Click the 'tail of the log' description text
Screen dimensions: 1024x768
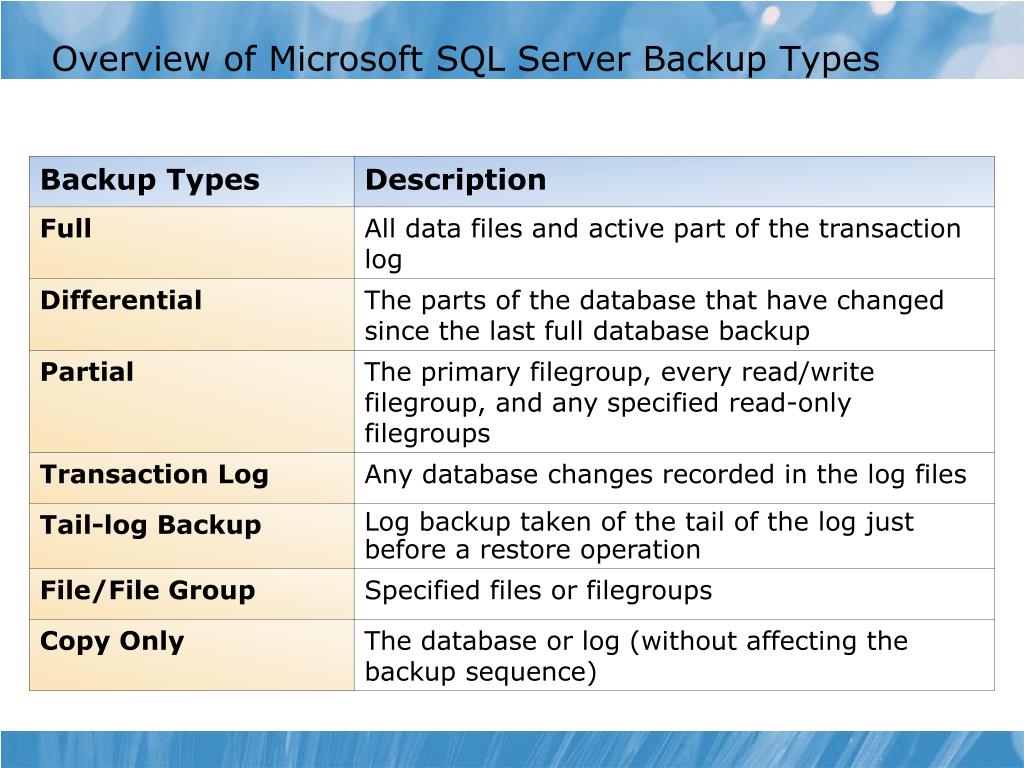639,536
